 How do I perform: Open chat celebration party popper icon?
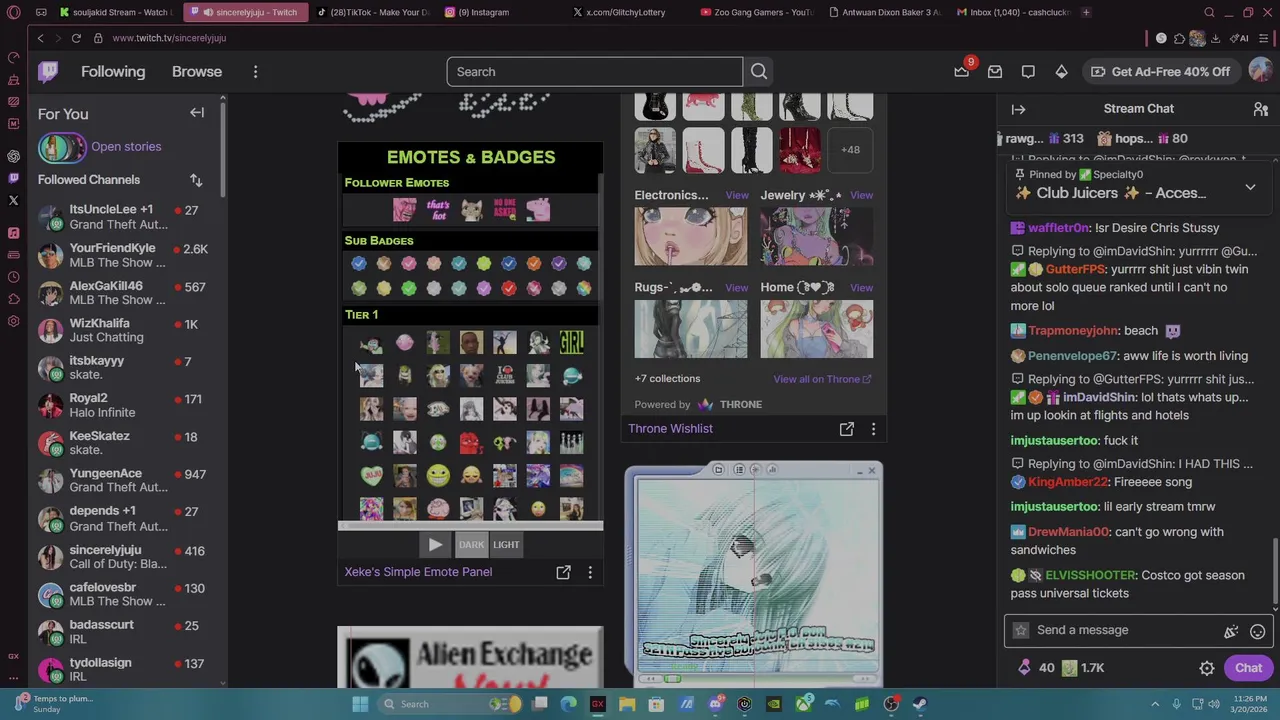click(x=1231, y=631)
